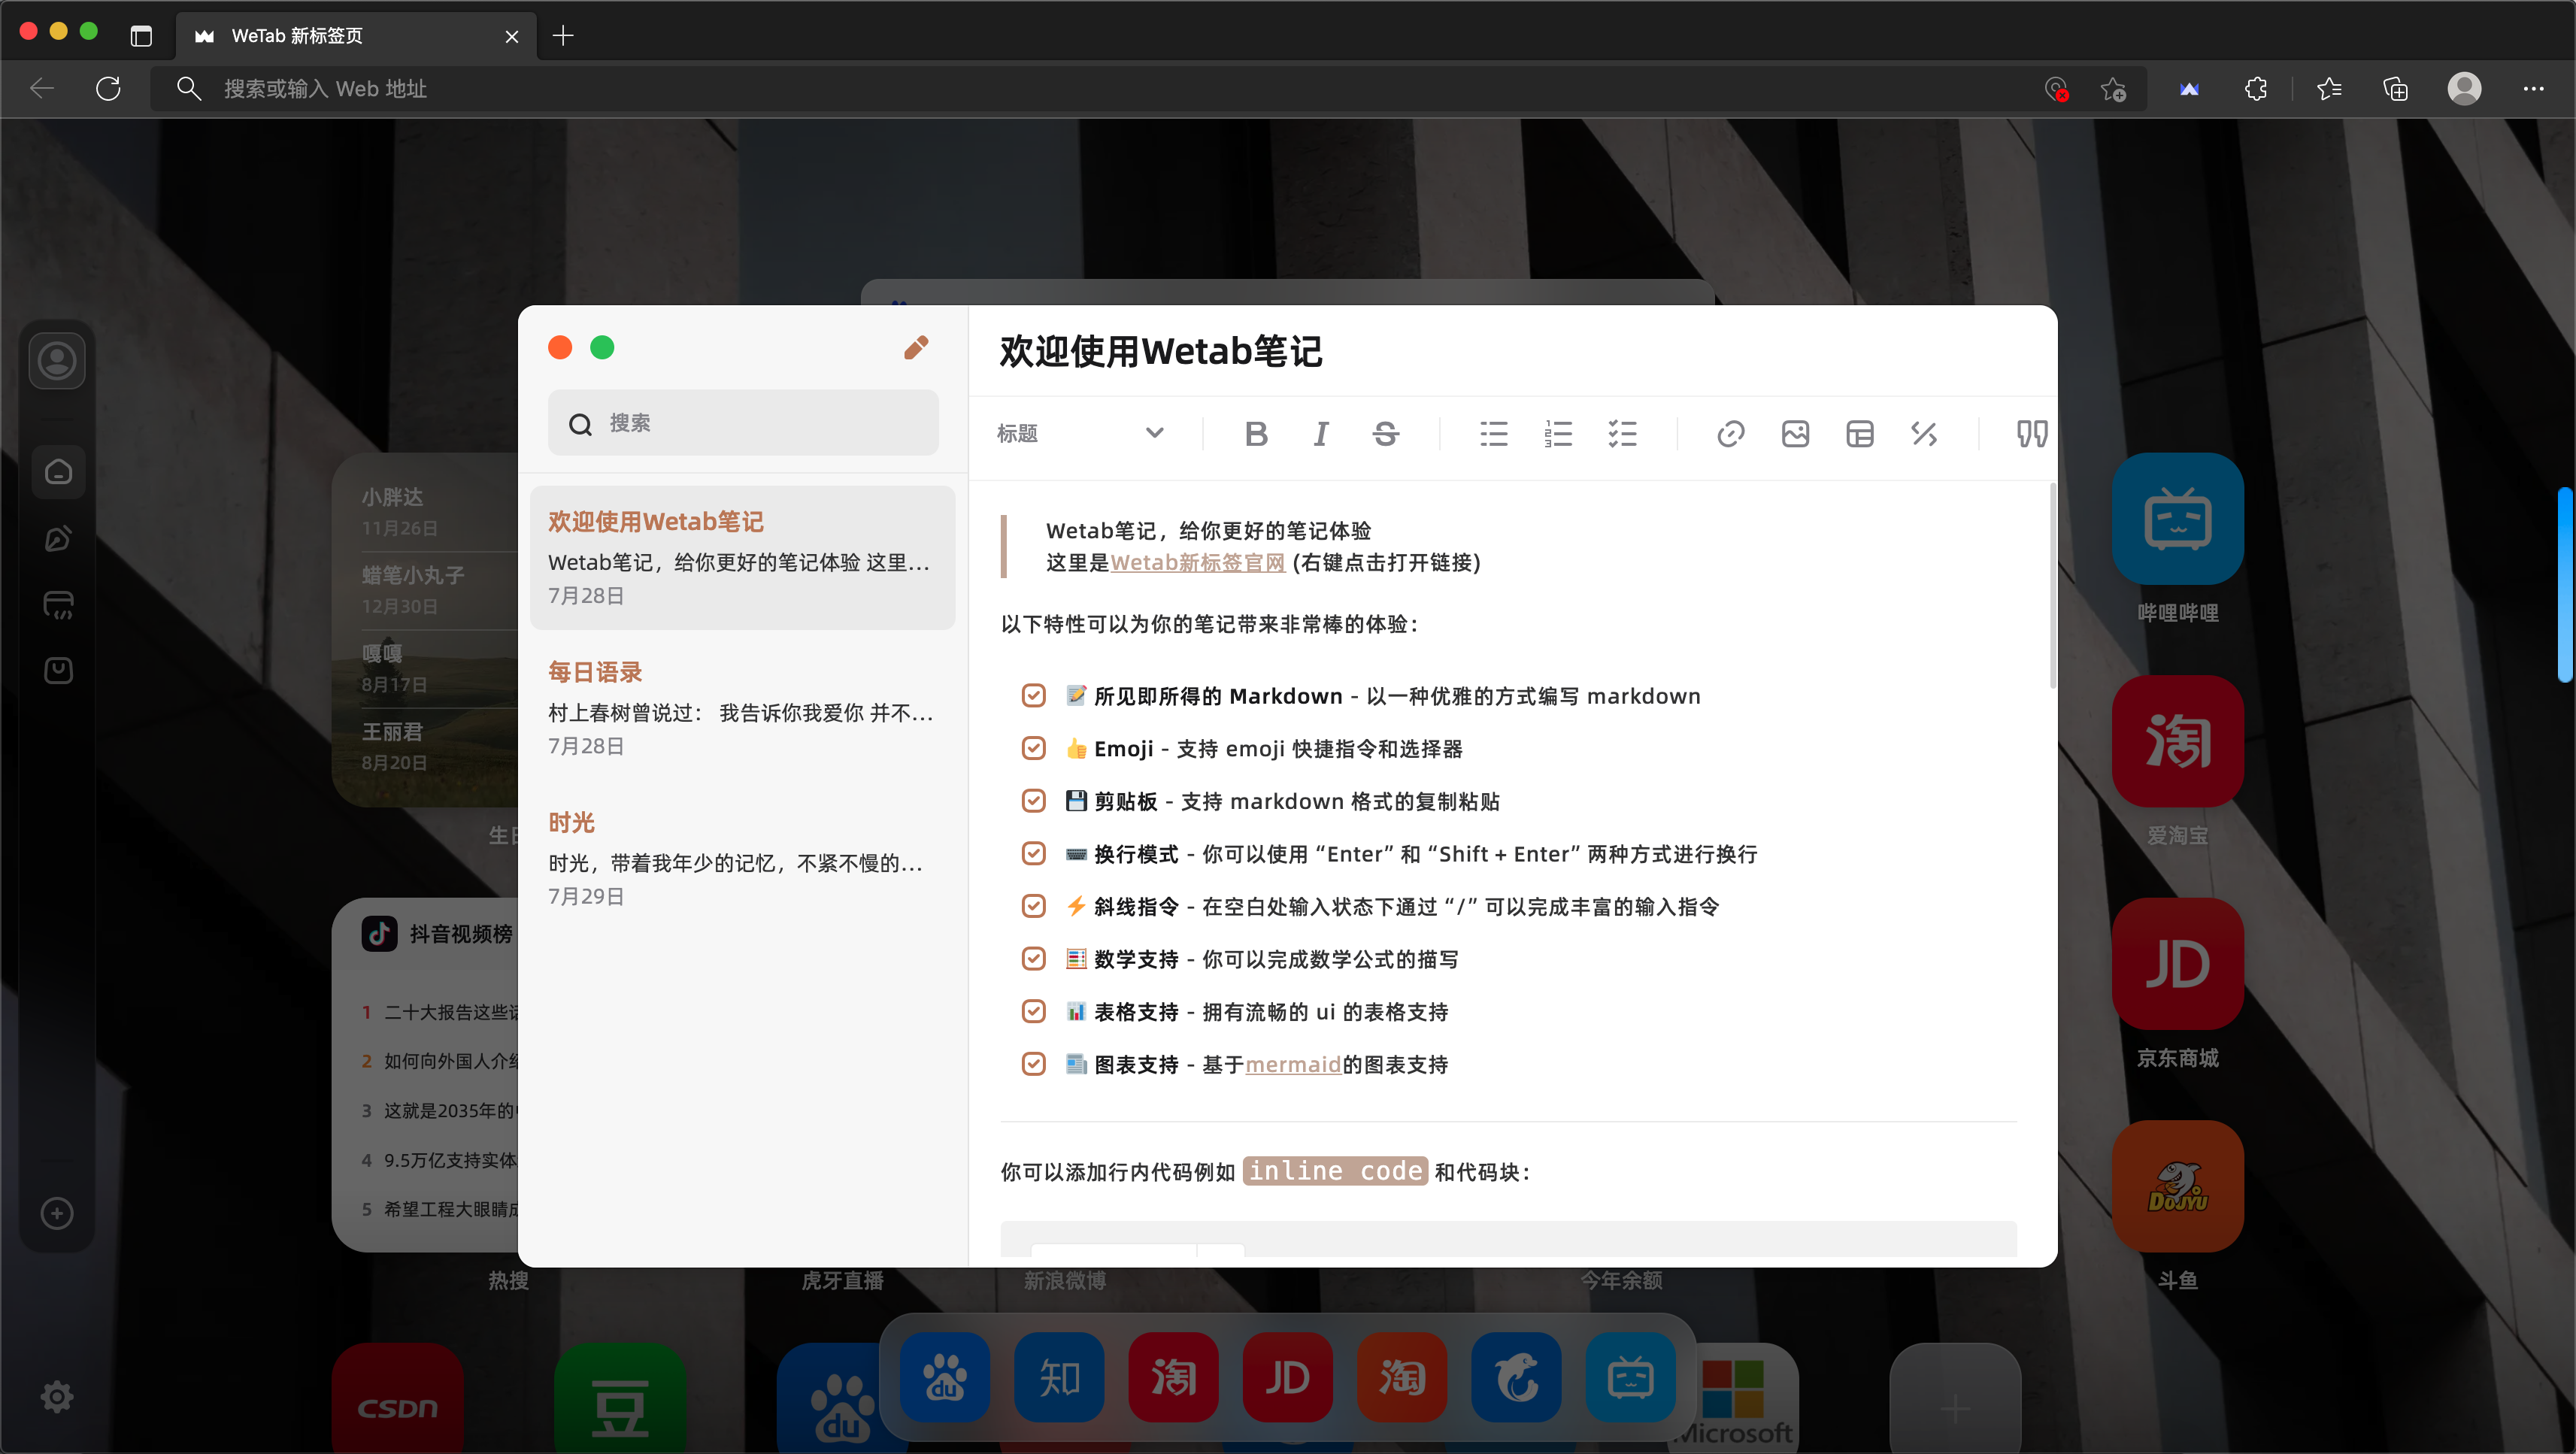Viewport: 2576px width, 1454px height.
Task: Toggle bold formatting in note toolbar
Action: click(1256, 434)
